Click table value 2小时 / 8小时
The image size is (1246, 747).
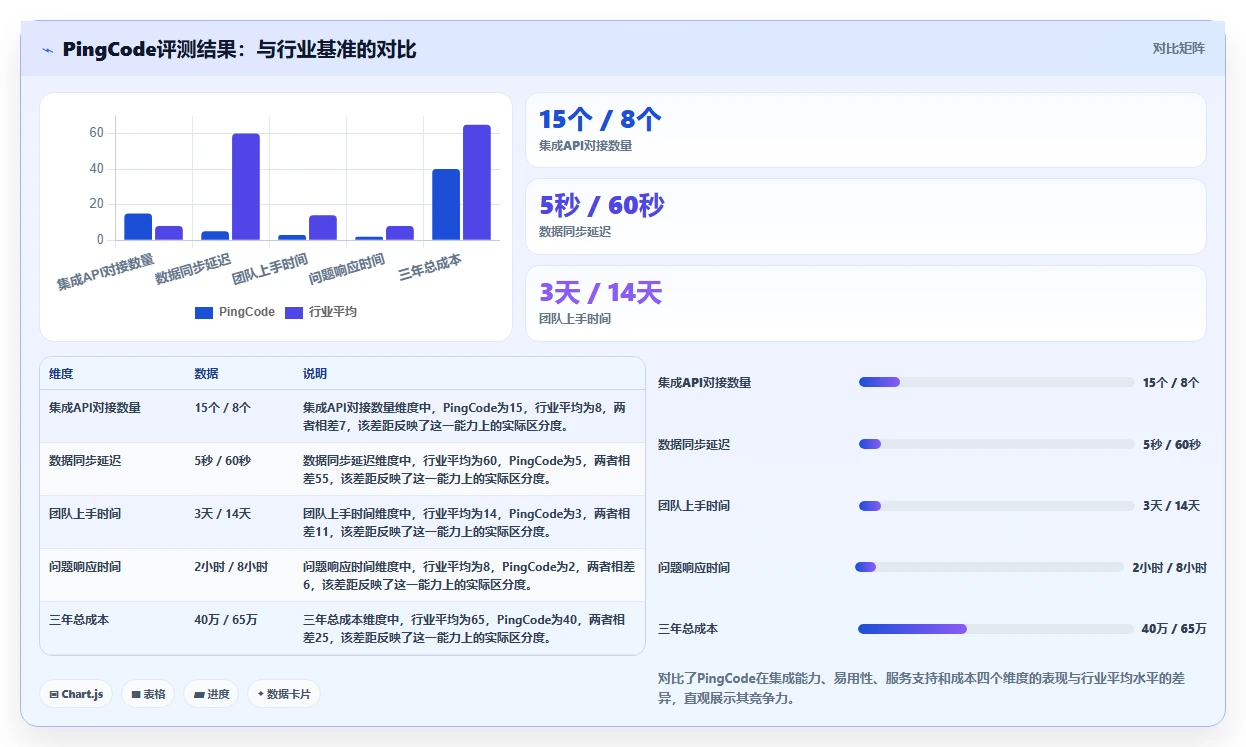click(x=231, y=567)
